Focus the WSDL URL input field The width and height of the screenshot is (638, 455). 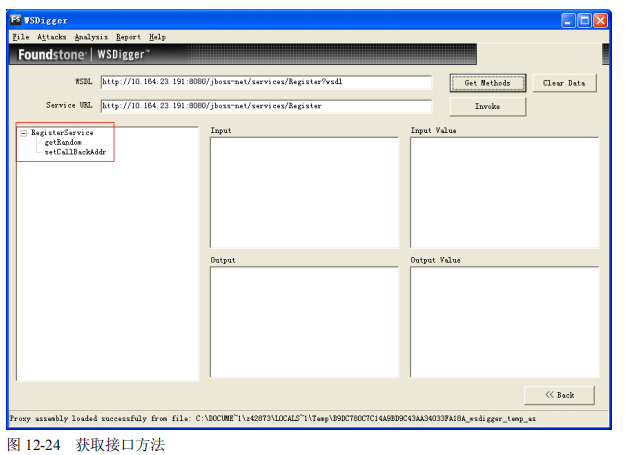[266, 82]
